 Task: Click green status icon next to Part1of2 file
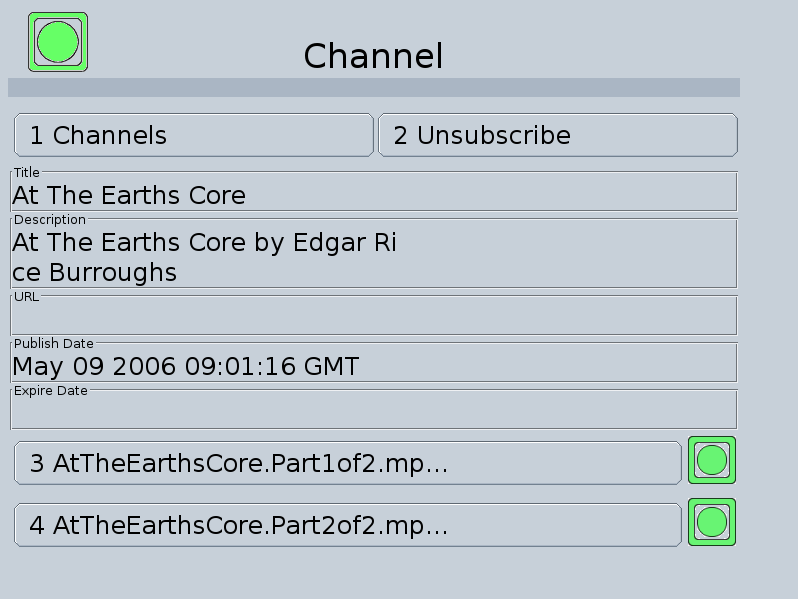point(711,460)
